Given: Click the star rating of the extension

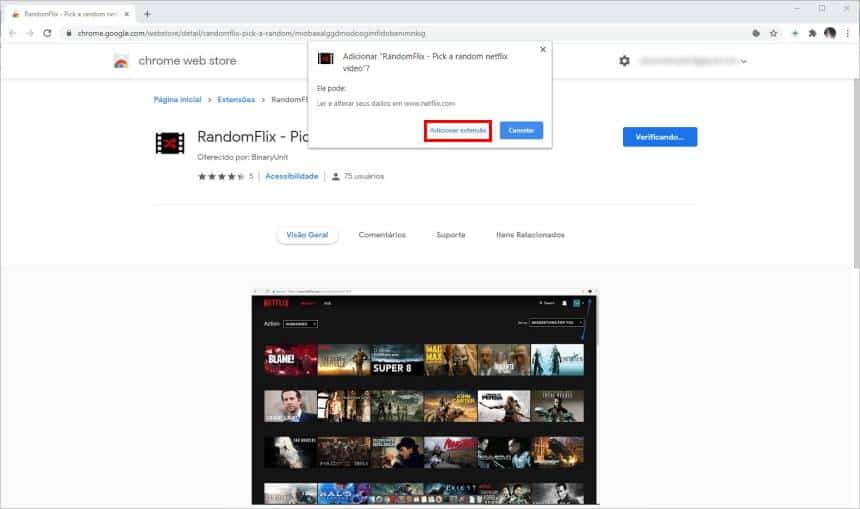Looking at the screenshot, I should [221, 177].
